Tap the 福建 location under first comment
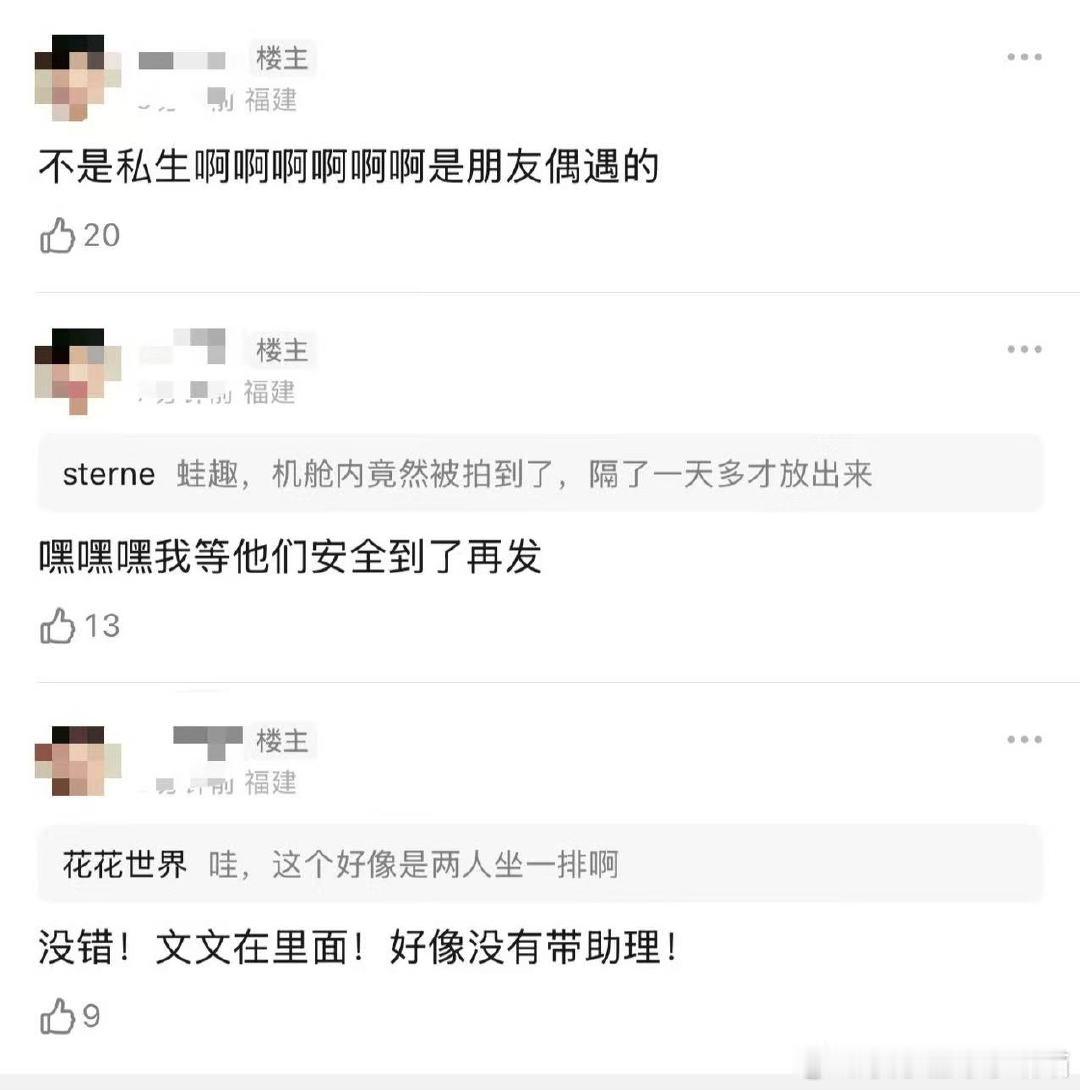1080x1090 pixels. [x=271, y=100]
